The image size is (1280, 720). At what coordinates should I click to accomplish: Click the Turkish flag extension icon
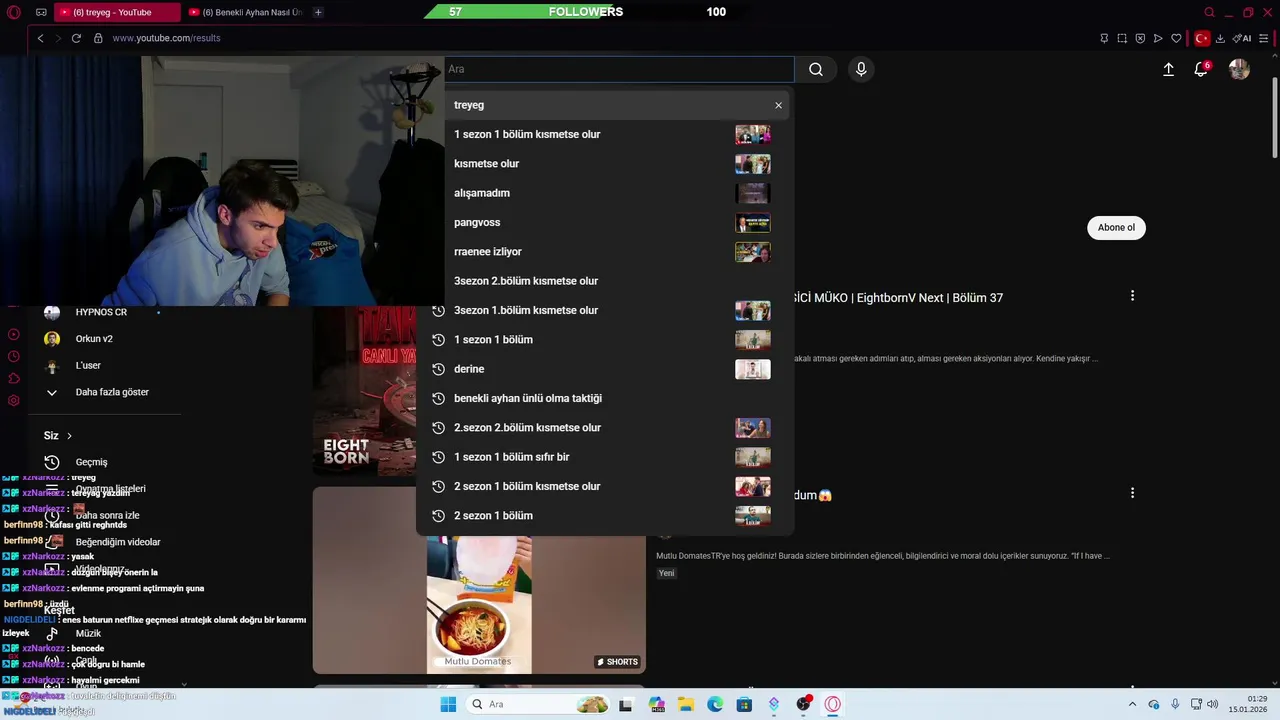pos(1202,38)
